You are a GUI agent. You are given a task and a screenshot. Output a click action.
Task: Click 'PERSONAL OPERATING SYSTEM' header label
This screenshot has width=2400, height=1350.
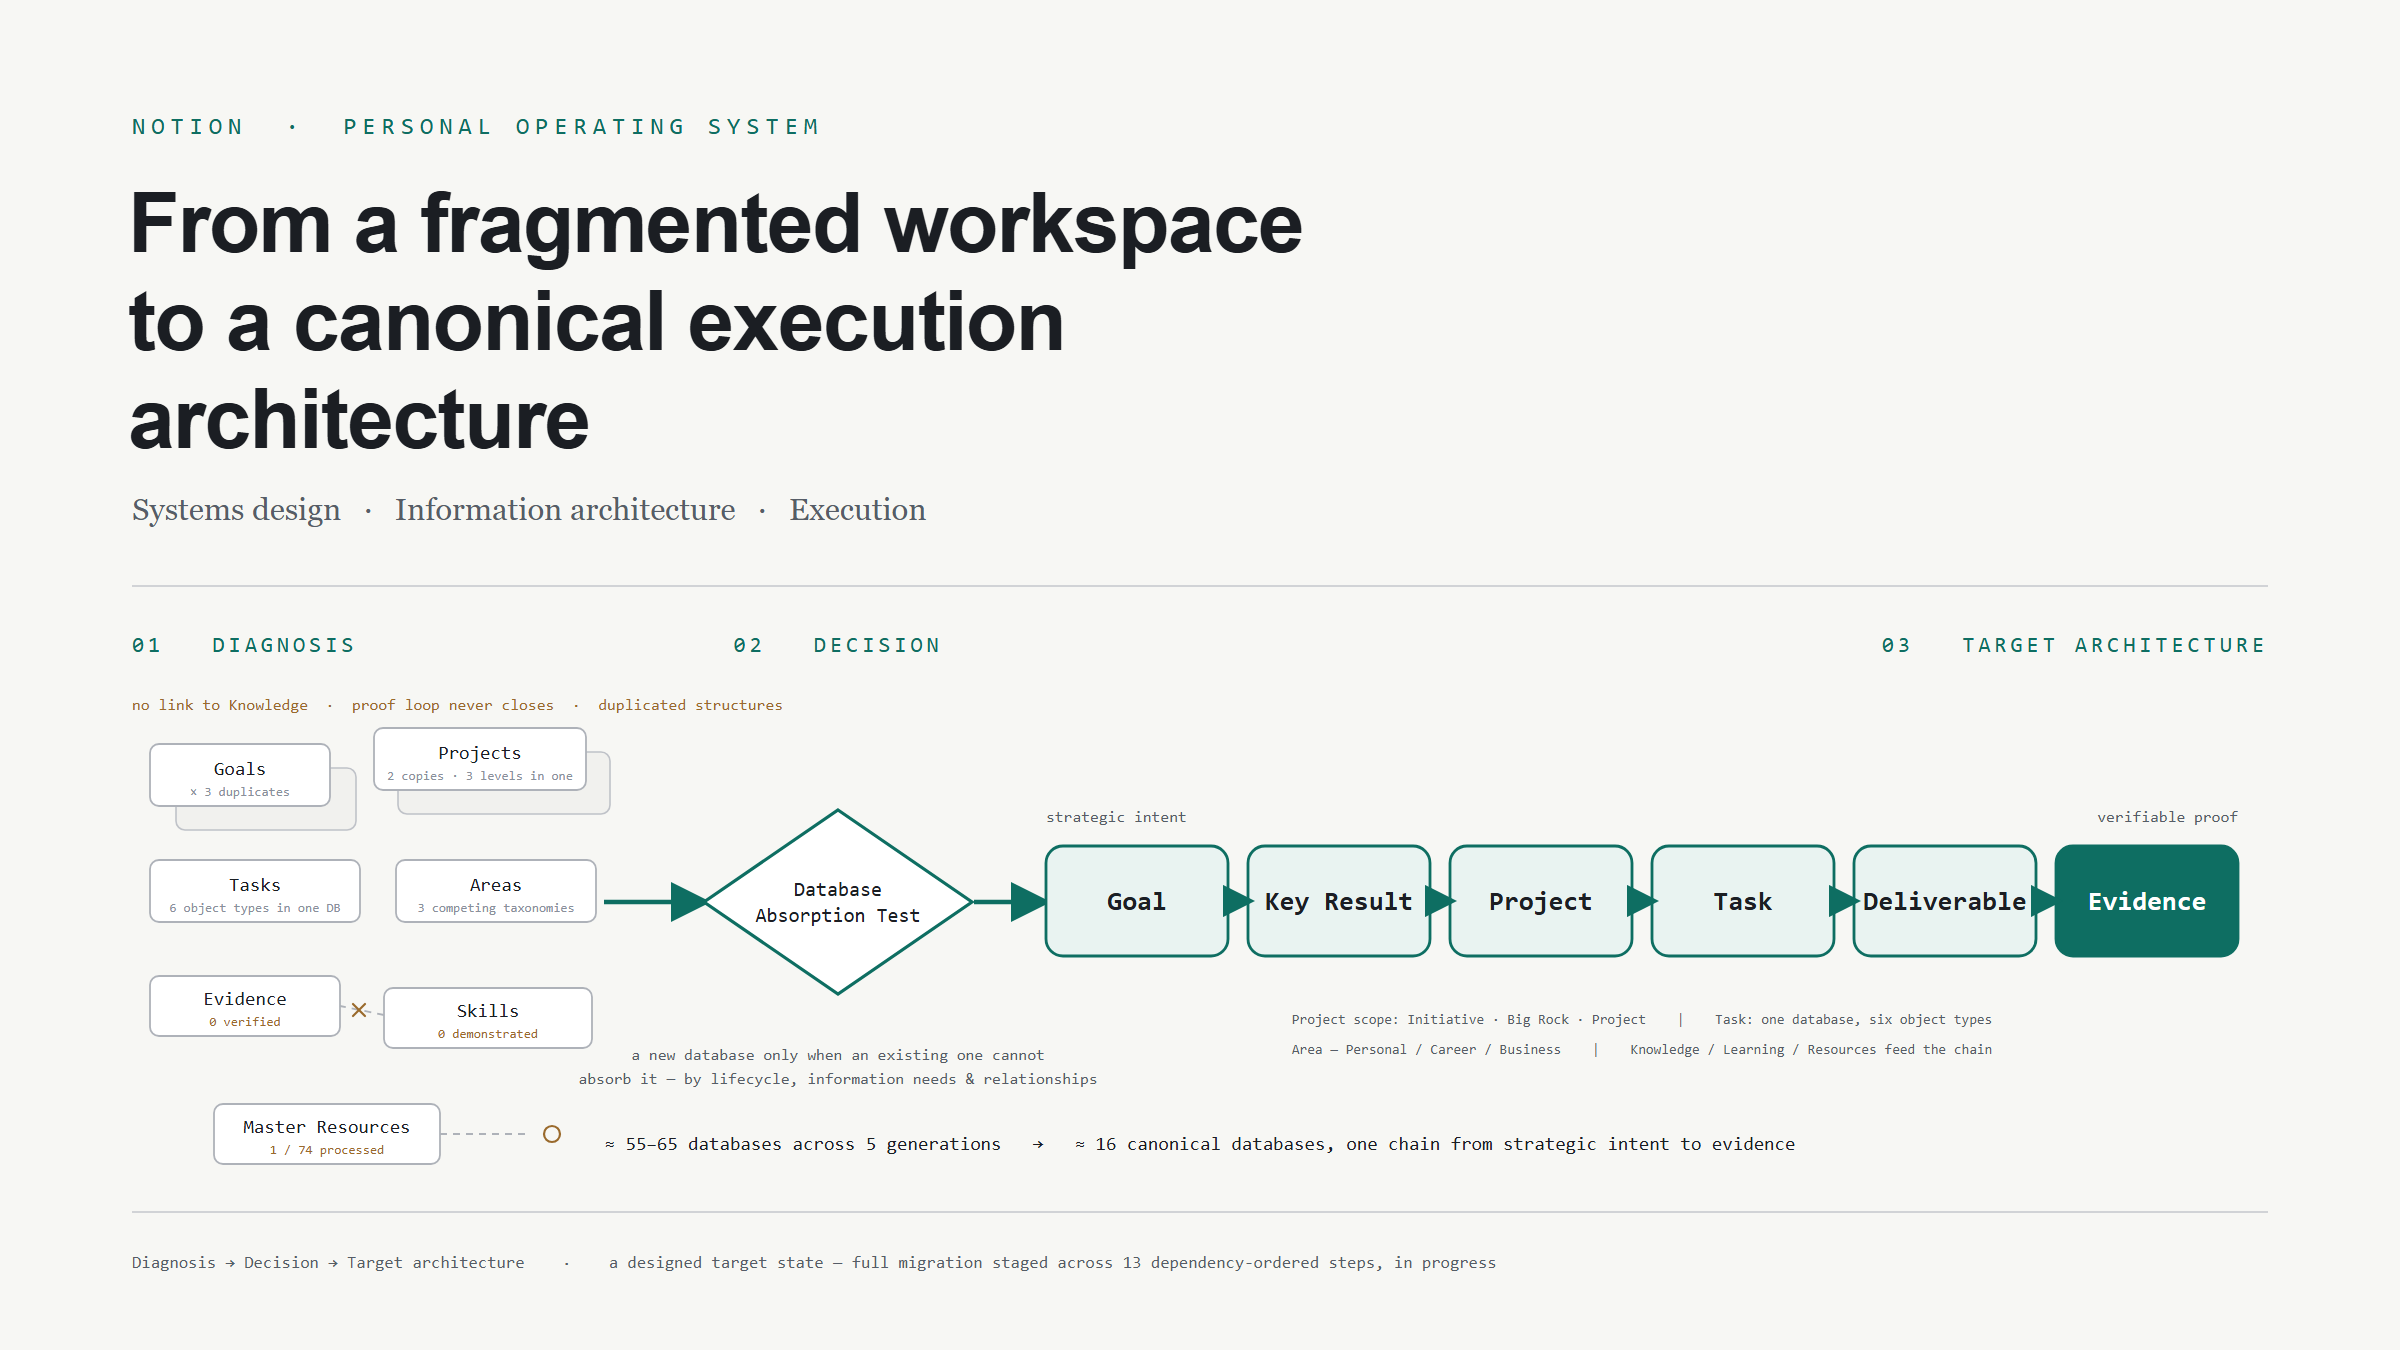click(582, 127)
